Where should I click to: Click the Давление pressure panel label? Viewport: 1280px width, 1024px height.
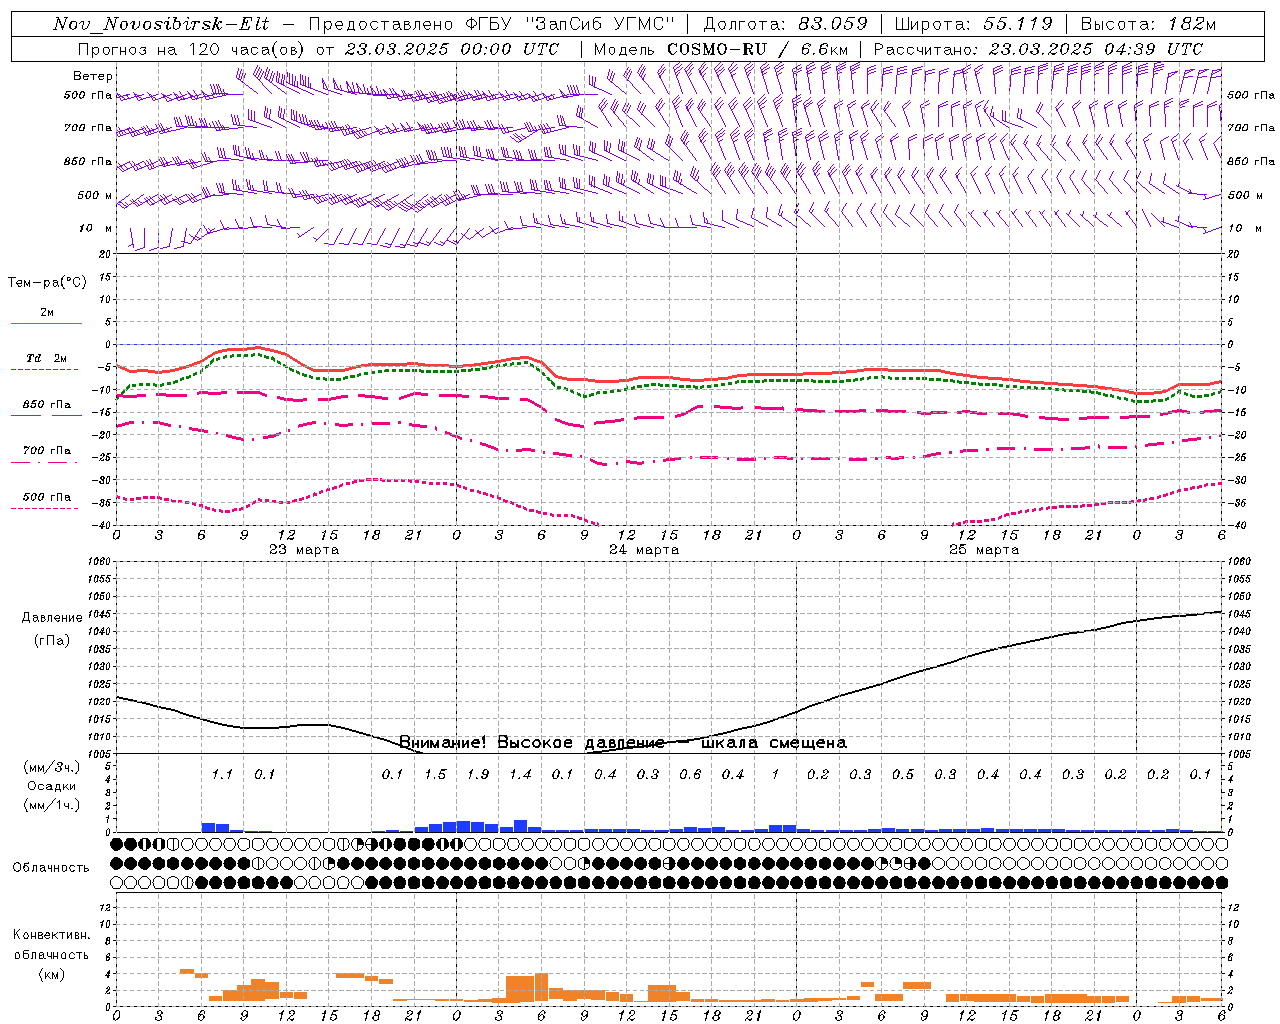[52, 618]
